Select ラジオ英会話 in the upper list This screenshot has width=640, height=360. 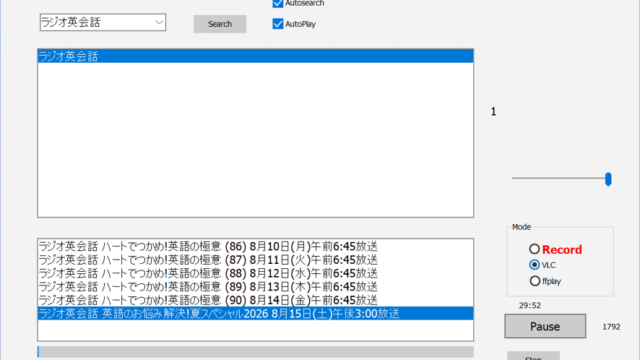(256, 56)
